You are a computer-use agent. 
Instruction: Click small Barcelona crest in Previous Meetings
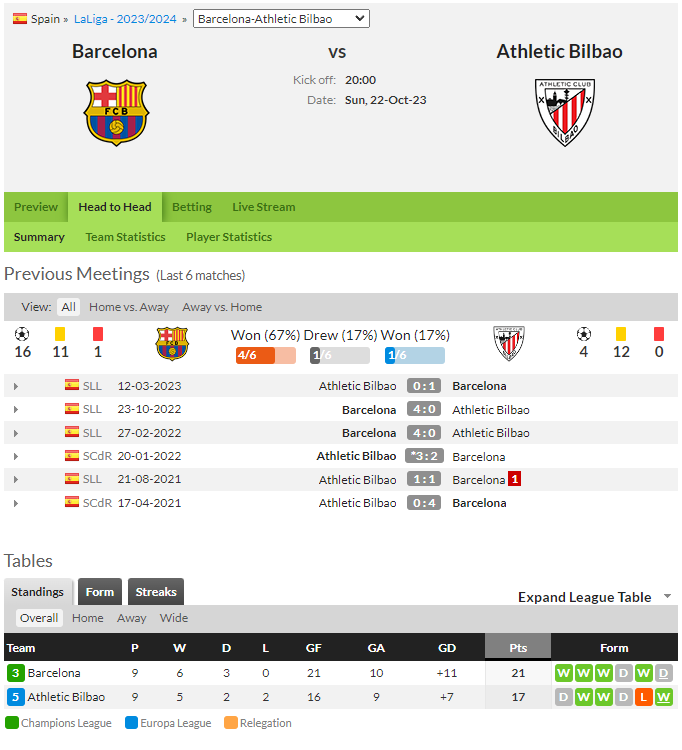click(x=172, y=343)
